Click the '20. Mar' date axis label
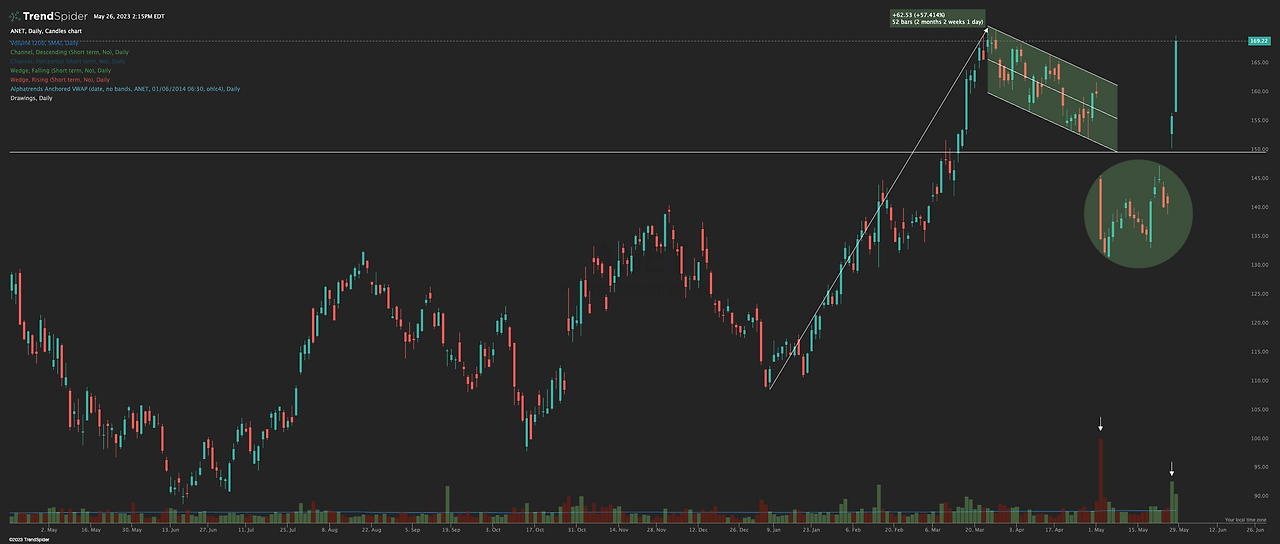The height and width of the screenshot is (544, 1280). (977, 530)
